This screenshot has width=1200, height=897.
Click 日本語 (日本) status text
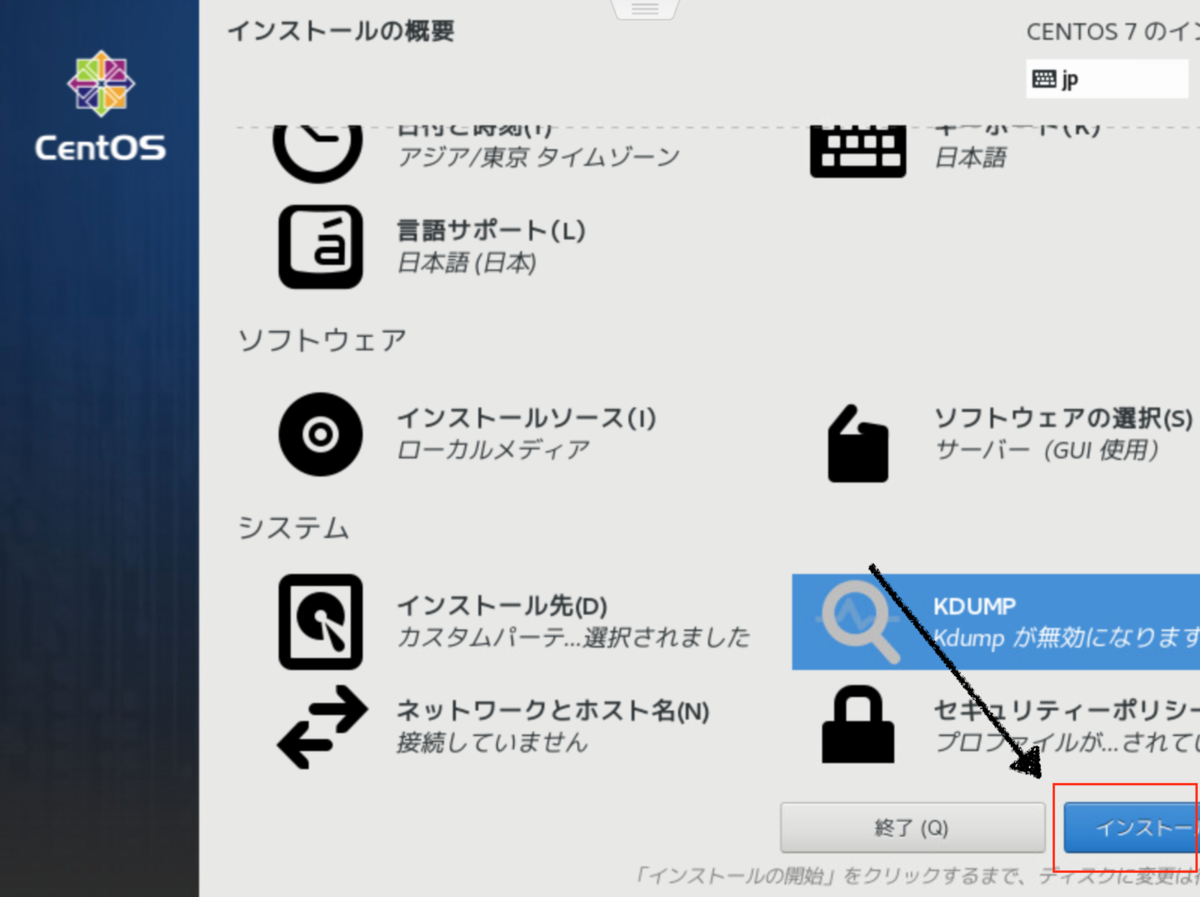tap(466, 263)
